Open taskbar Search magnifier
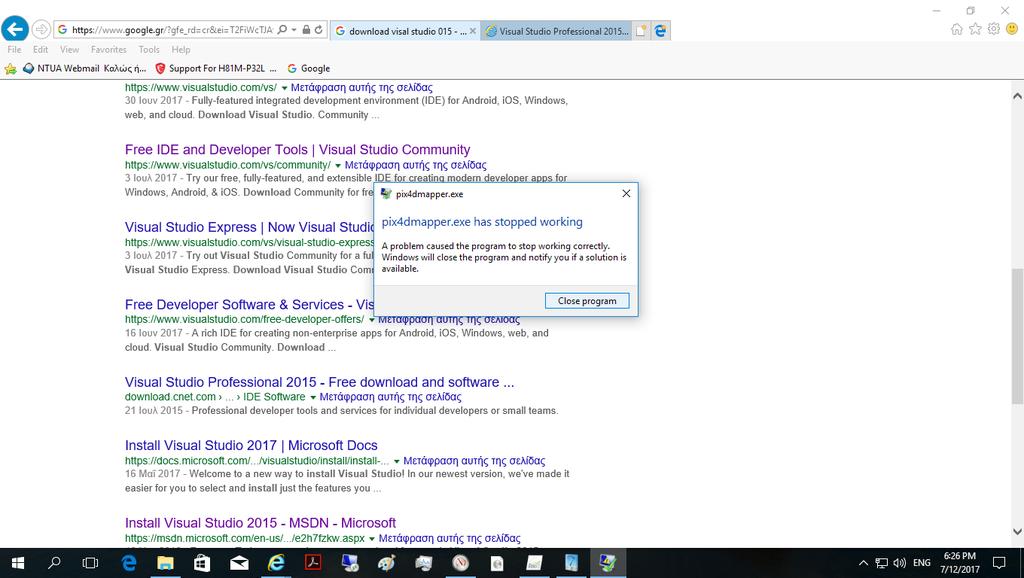Screen dimensions: 1024x578 (x=55, y=563)
